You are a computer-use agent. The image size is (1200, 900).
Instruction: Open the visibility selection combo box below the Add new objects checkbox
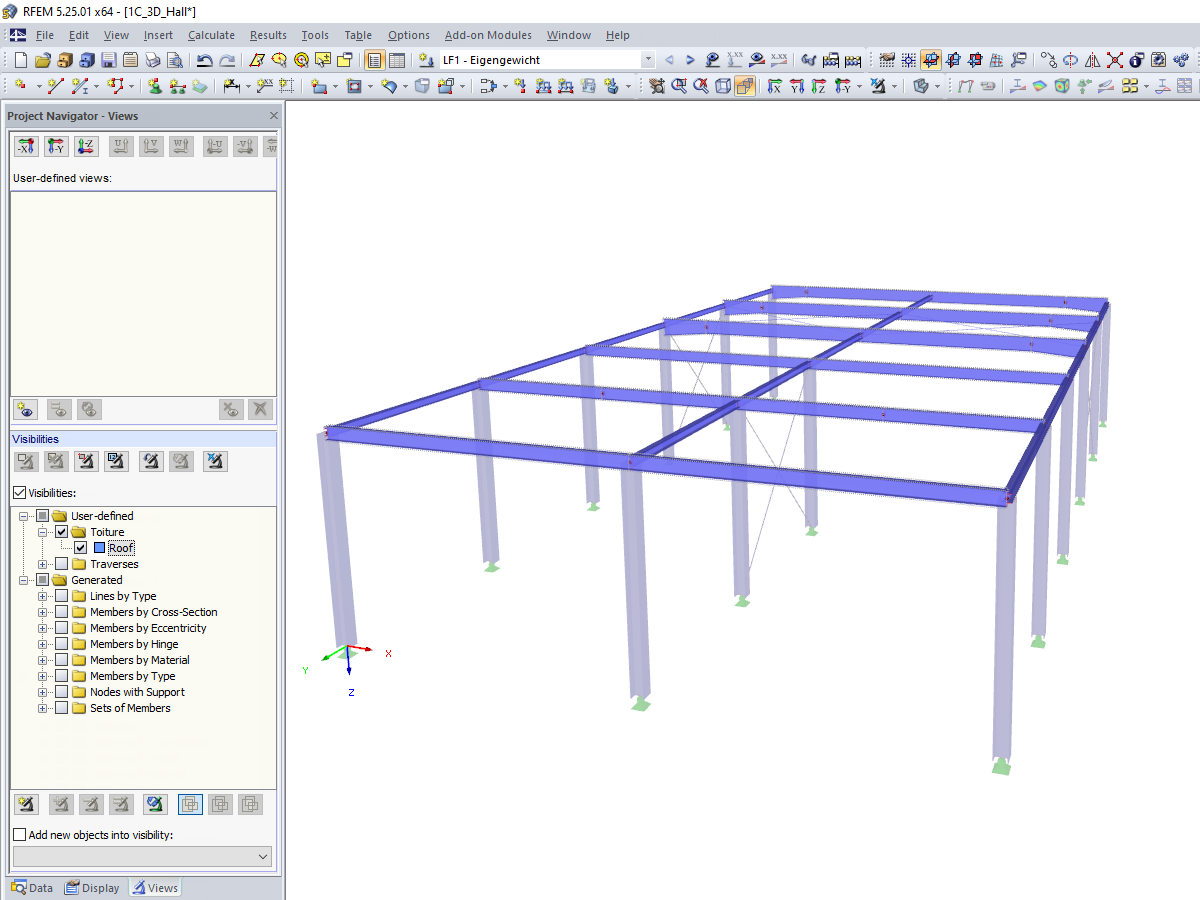[143, 857]
